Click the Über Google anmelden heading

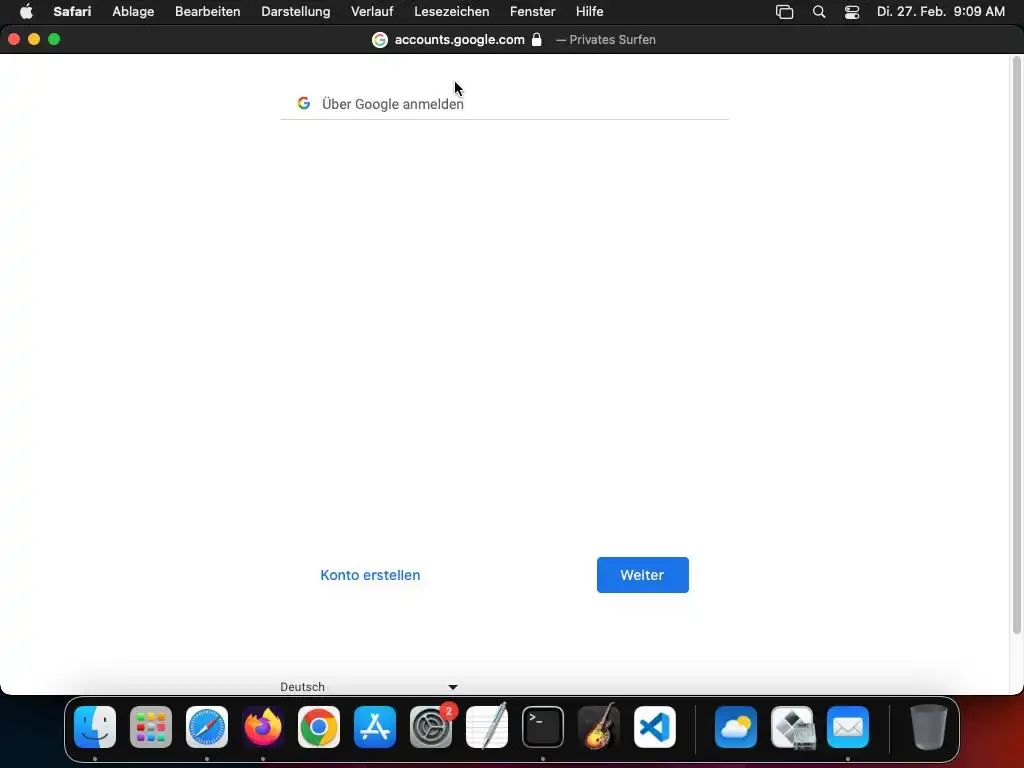[392, 104]
